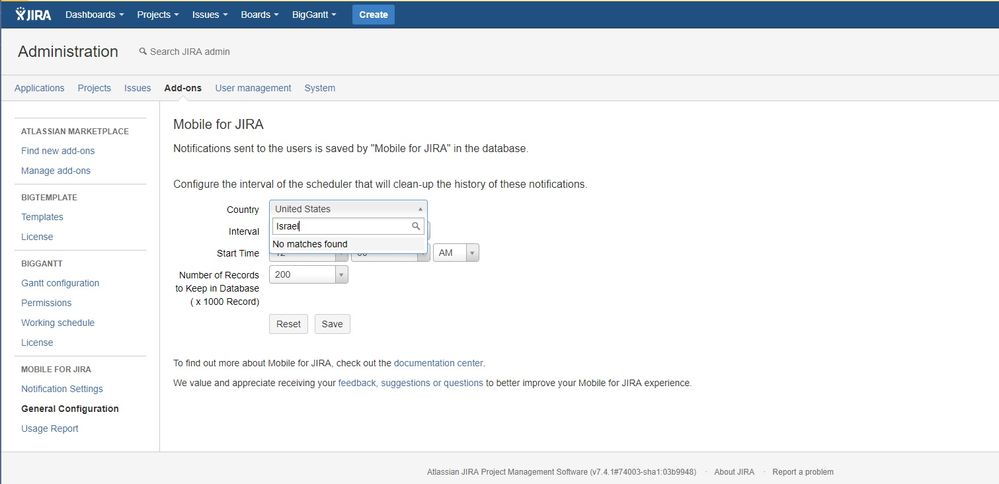This screenshot has width=999, height=484.
Task: Open Gantt configuration in sidebar
Action: pyautogui.click(x=60, y=283)
